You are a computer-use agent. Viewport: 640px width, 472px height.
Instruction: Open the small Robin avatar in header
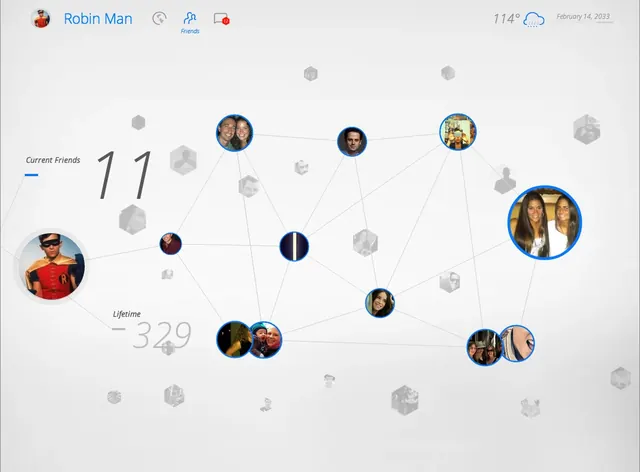point(41,18)
